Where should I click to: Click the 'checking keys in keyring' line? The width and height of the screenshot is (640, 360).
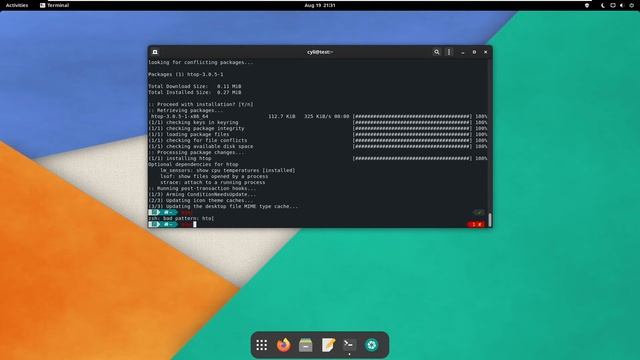tap(318, 122)
